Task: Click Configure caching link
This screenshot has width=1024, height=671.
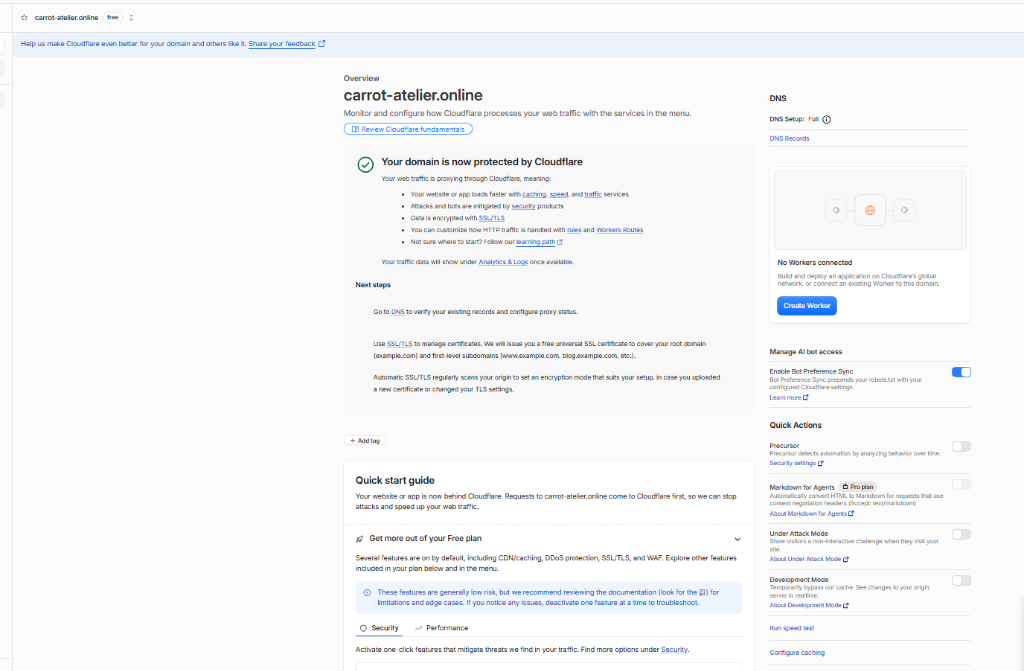Action: coord(797,653)
